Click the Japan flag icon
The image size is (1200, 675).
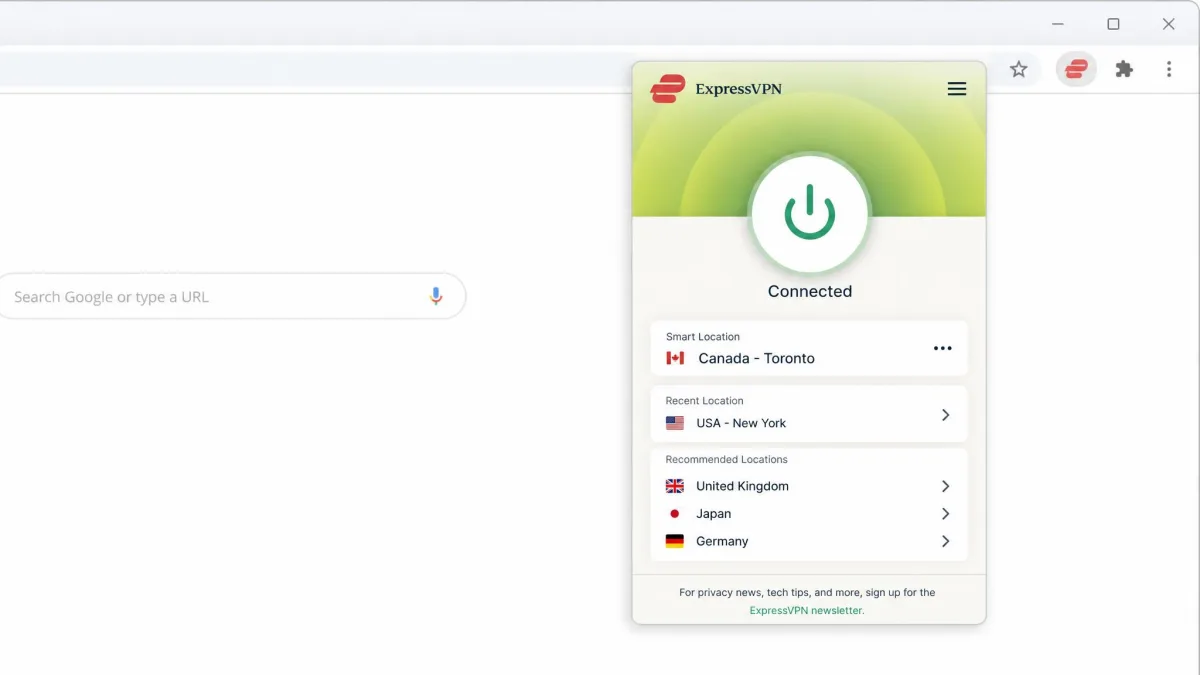675,514
